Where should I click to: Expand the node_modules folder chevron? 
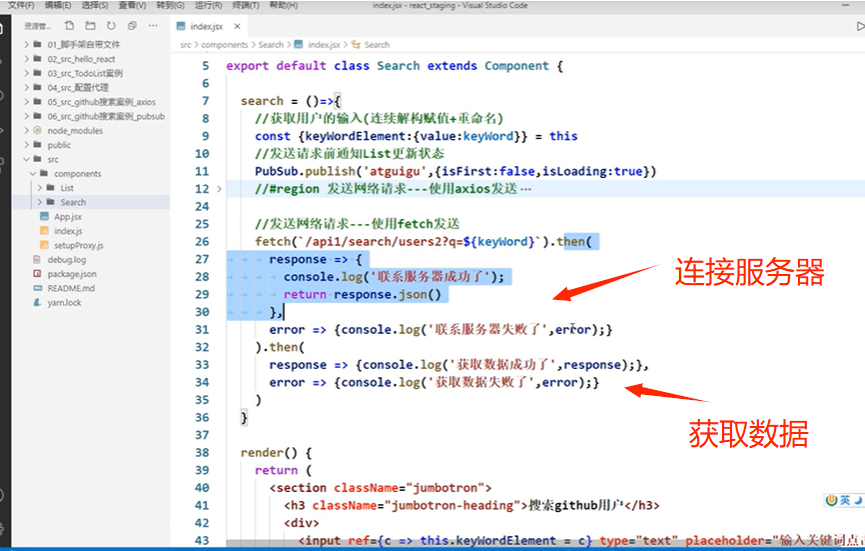coord(26,130)
